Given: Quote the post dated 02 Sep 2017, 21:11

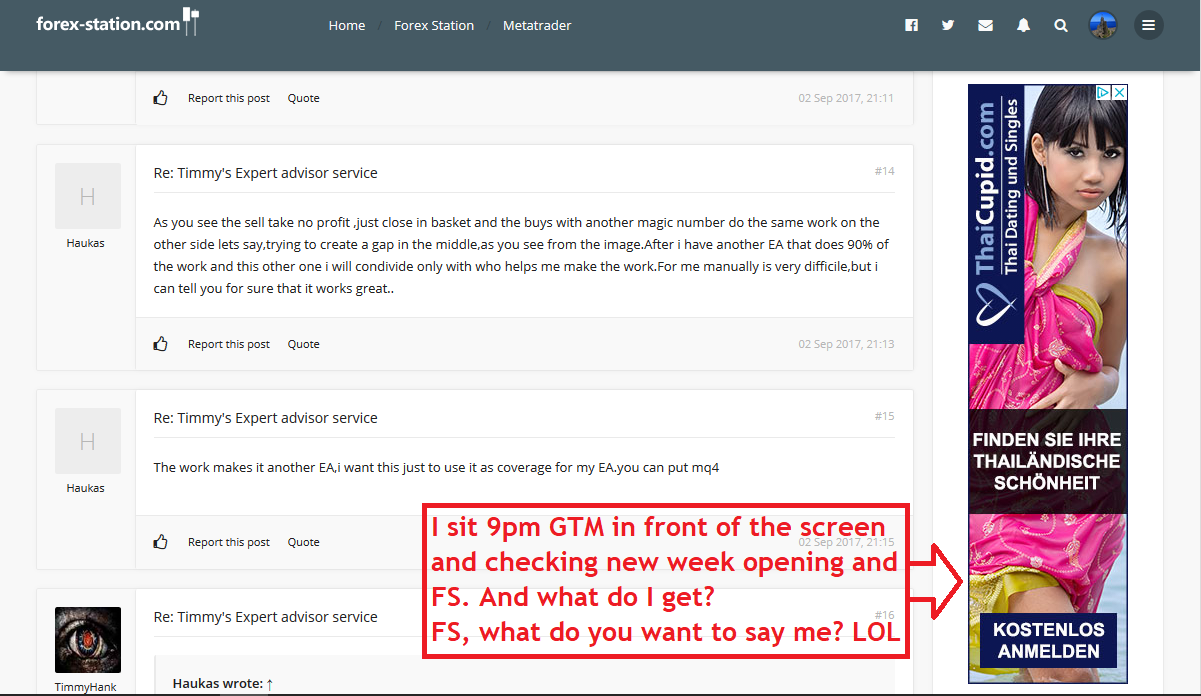Looking at the screenshot, I should click(x=304, y=98).
